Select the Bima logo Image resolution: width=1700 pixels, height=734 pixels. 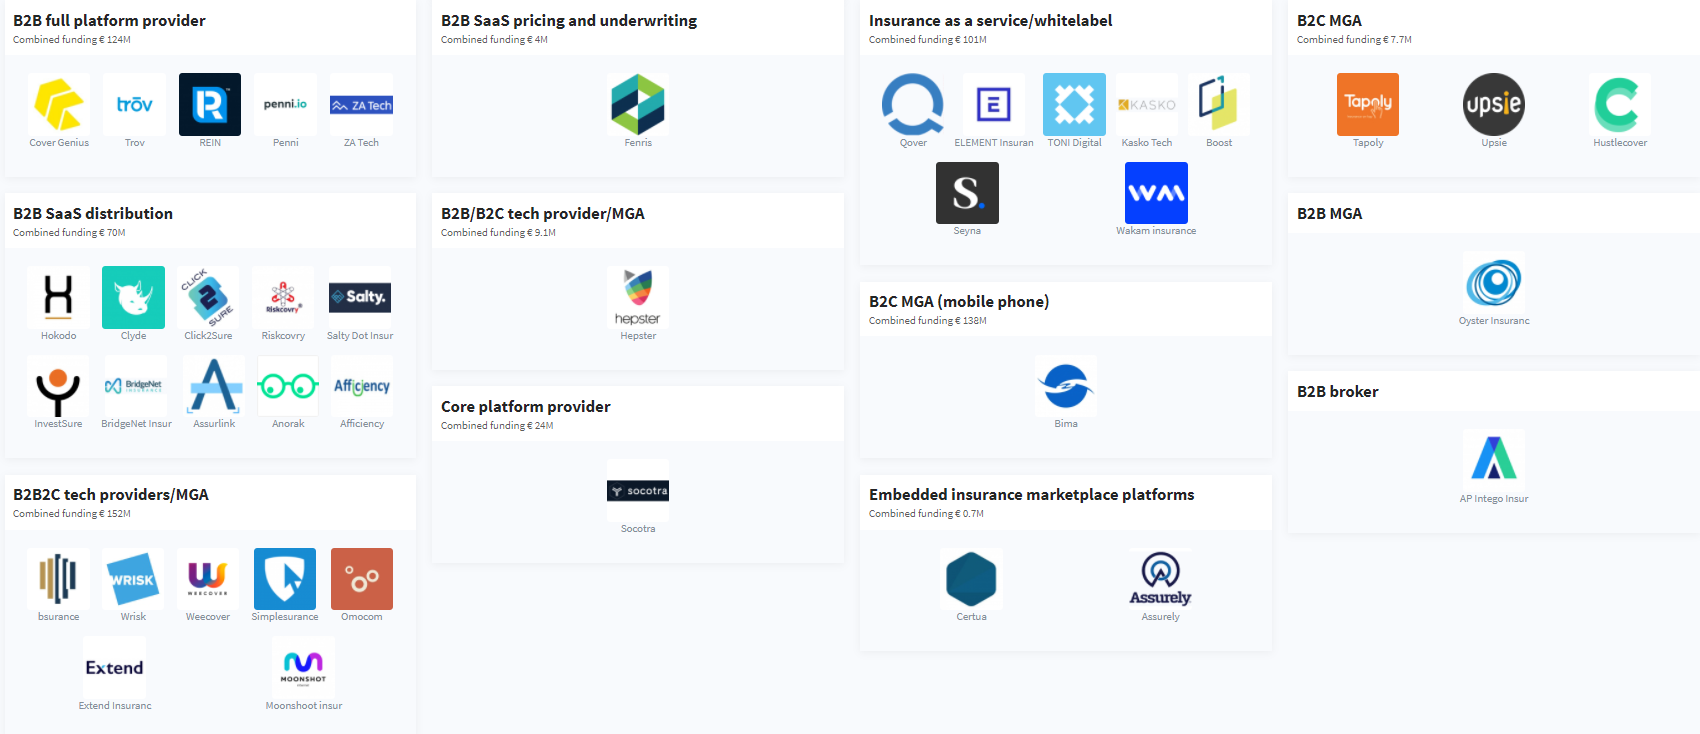pyautogui.click(x=1066, y=386)
